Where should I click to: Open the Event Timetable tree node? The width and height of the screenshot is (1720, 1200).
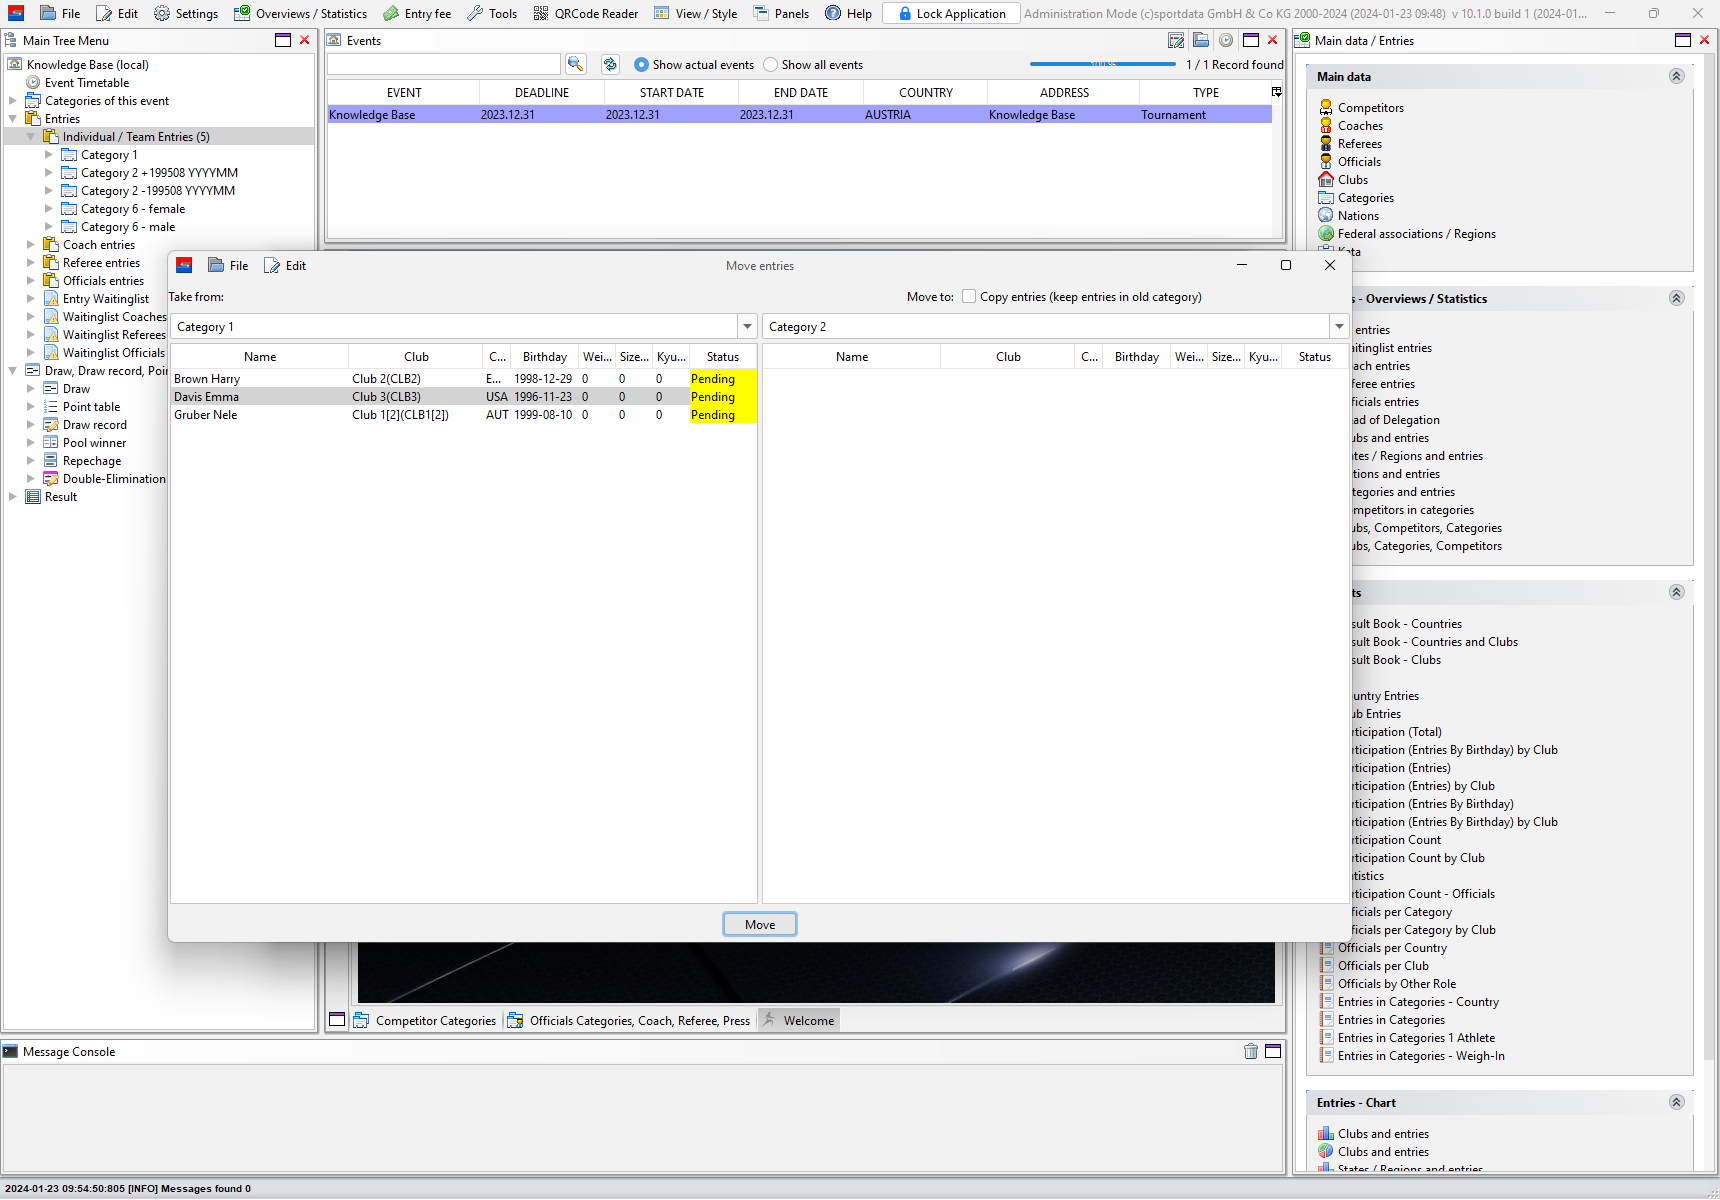tap(87, 83)
